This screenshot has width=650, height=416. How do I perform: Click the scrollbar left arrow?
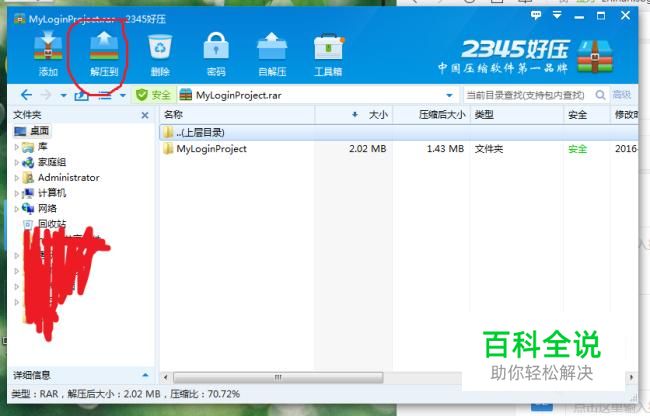click(166, 377)
